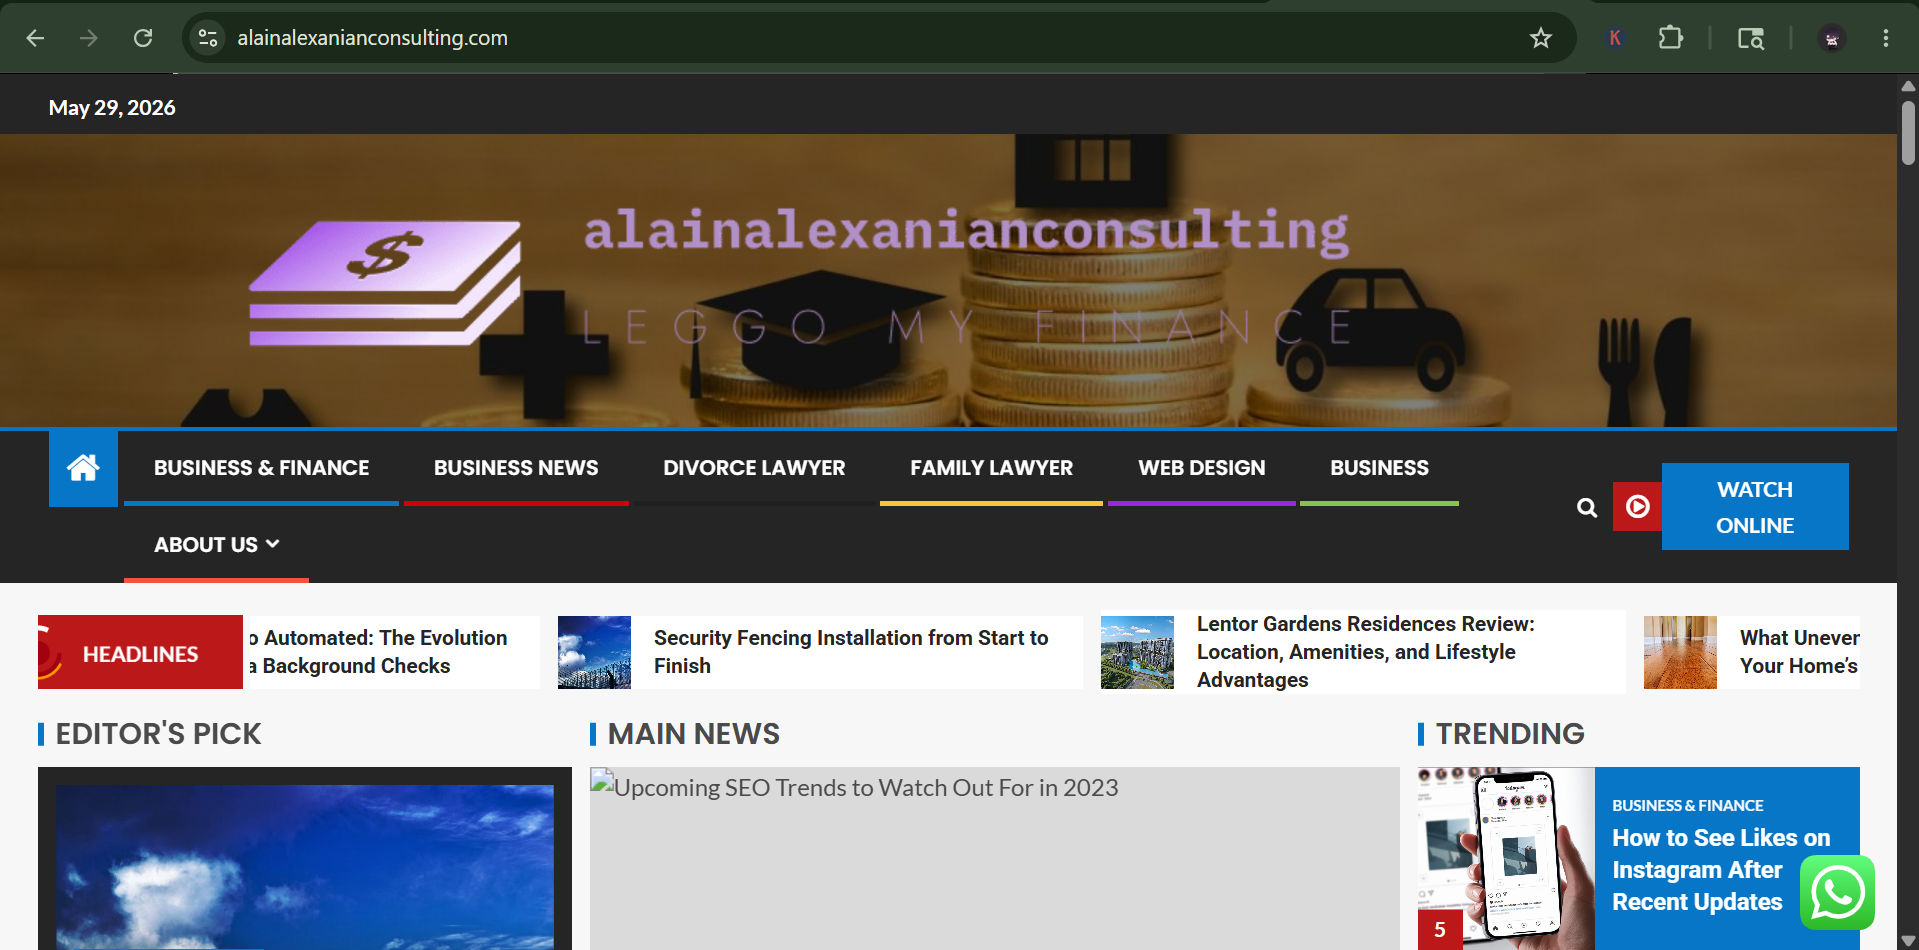The height and width of the screenshot is (950, 1919).
Task: Click the Watch Online button
Action: point(1755,507)
